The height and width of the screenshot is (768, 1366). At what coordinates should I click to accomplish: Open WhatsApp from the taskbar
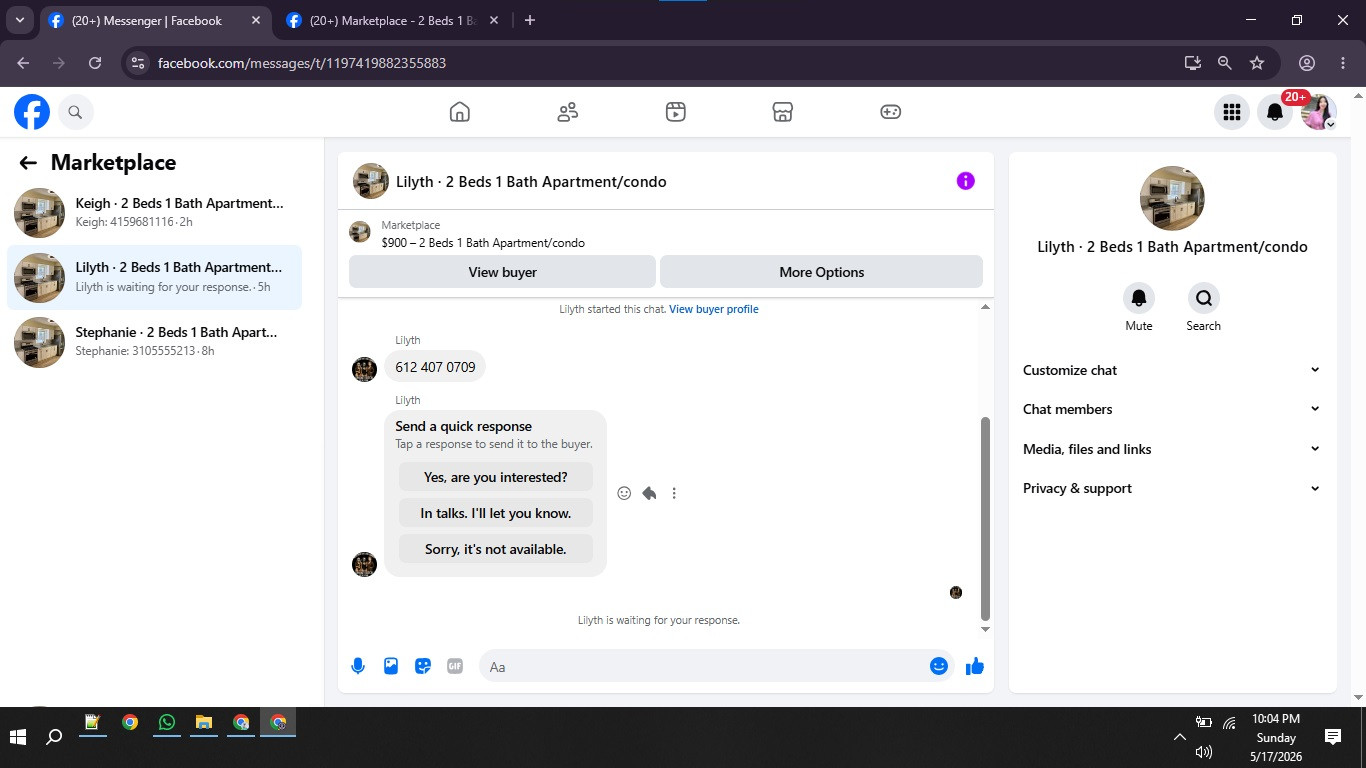[166, 723]
